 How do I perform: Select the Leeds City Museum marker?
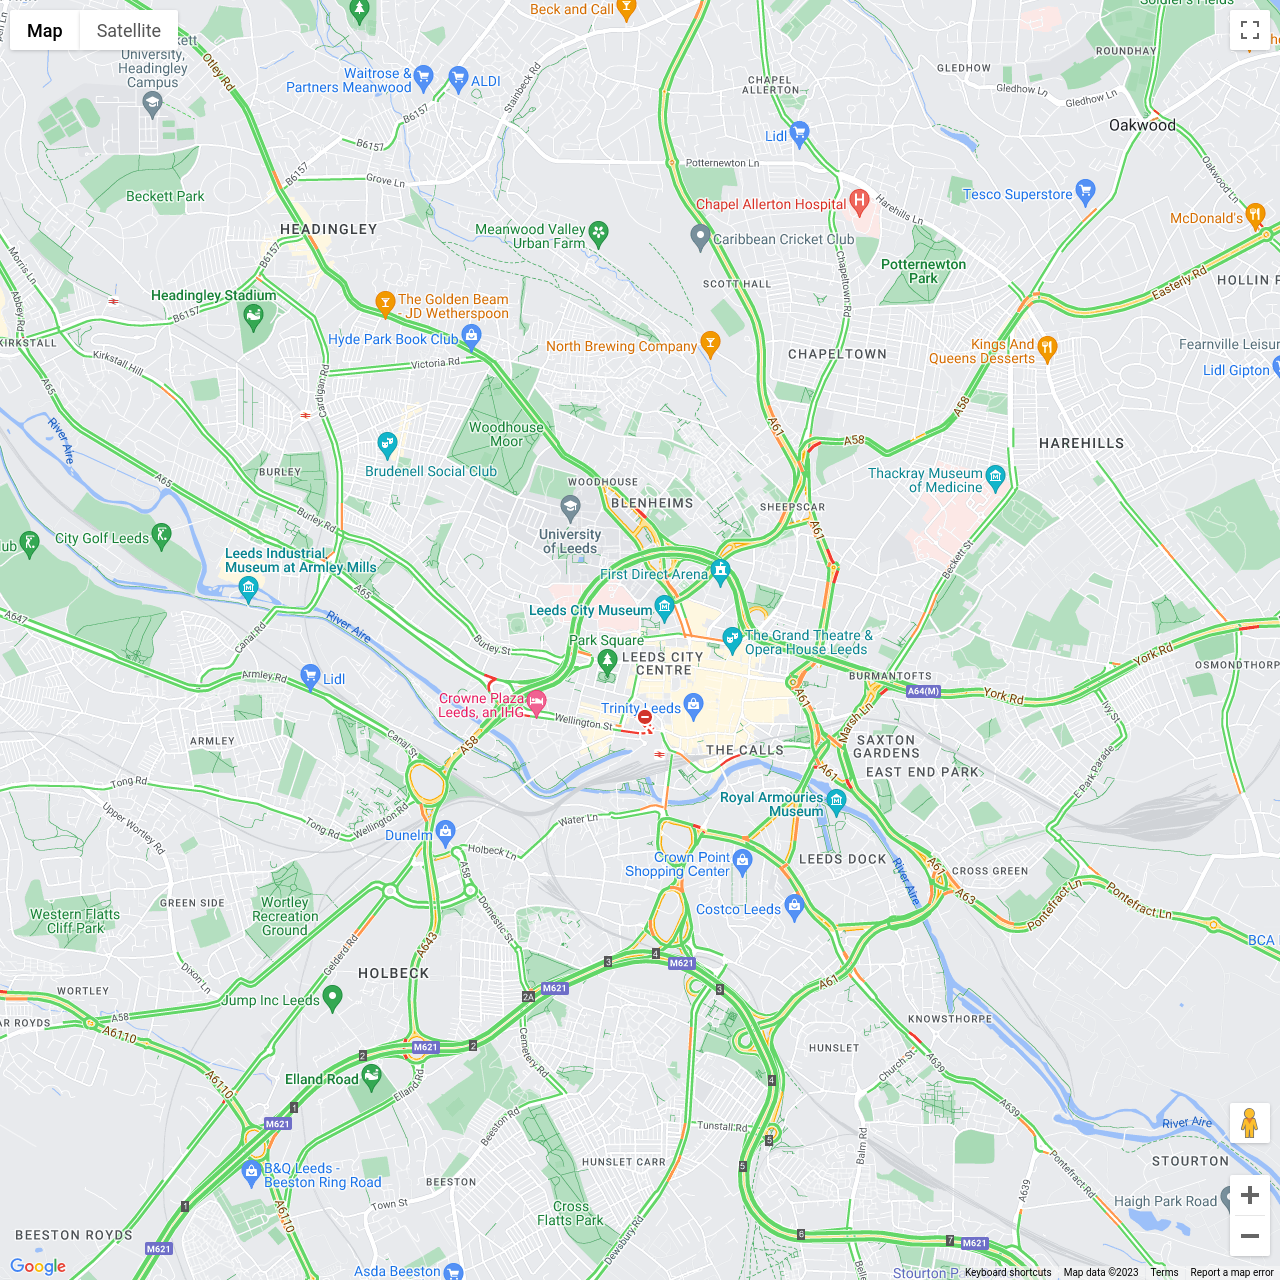pos(664,606)
